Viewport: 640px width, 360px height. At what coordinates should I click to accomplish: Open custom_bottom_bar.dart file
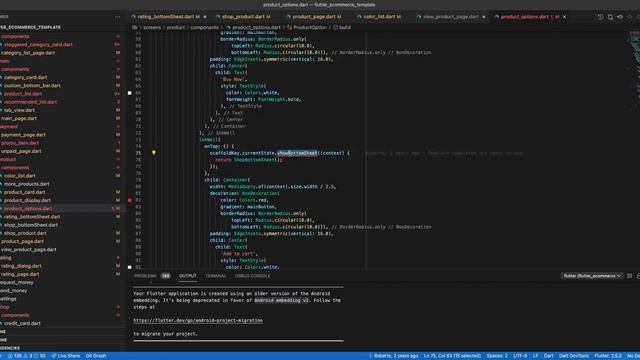click(x=32, y=85)
